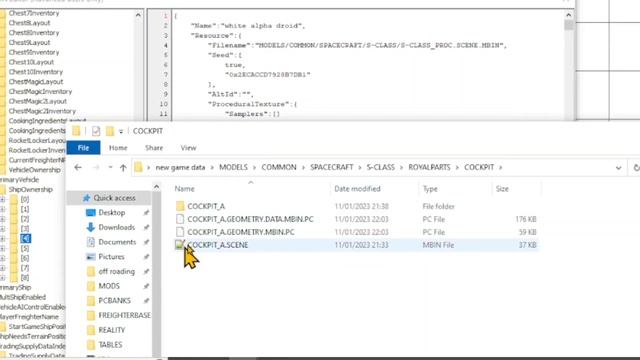This screenshot has height=360, width=640.
Task: Click ROYALPARTS in the breadcrumb path
Action: pos(429,167)
